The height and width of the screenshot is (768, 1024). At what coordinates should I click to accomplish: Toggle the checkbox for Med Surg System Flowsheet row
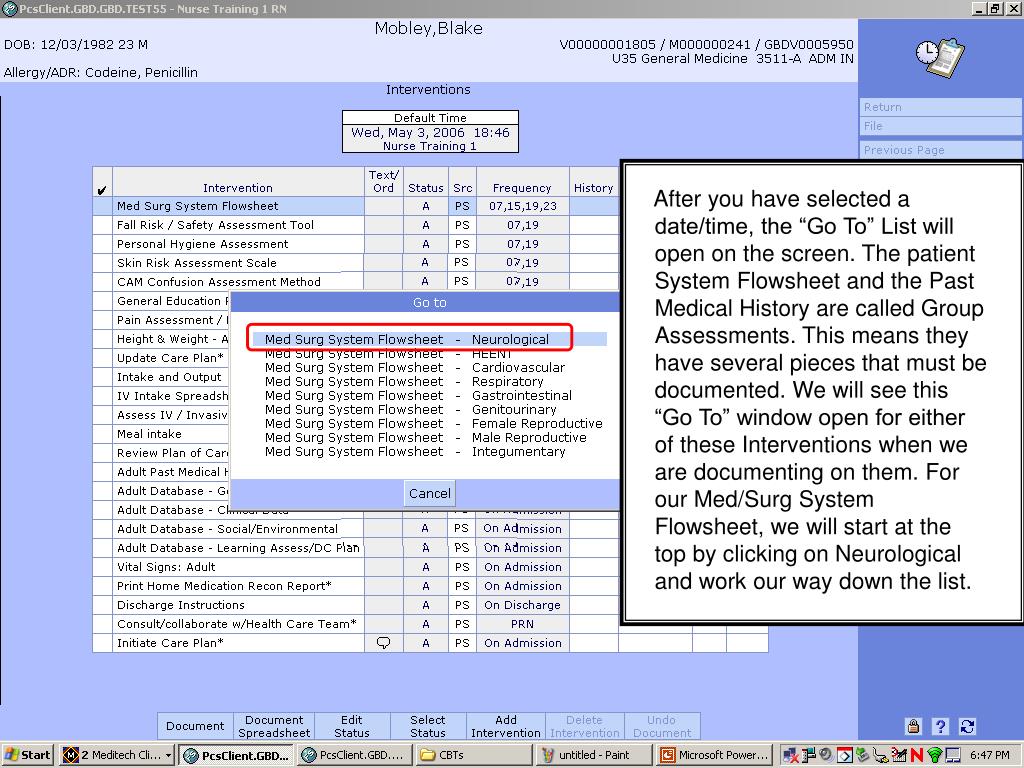(x=103, y=206)
